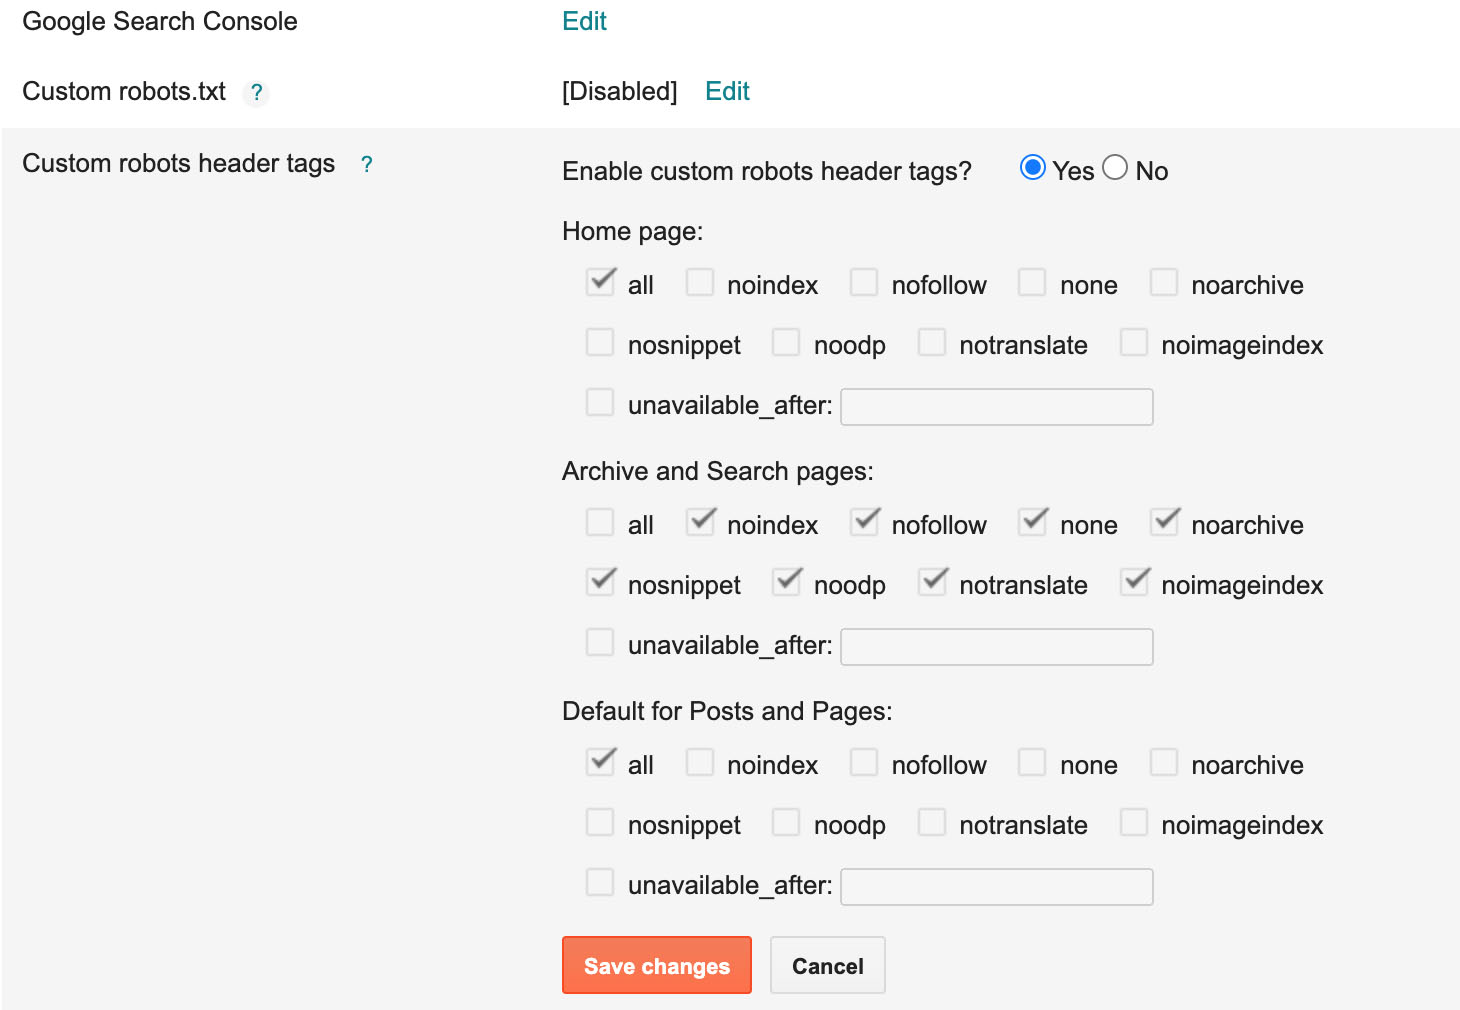Toggle unavailable_after checkbox for Posts and Pages
The image size is (1460, 1010).
[600, 883]
